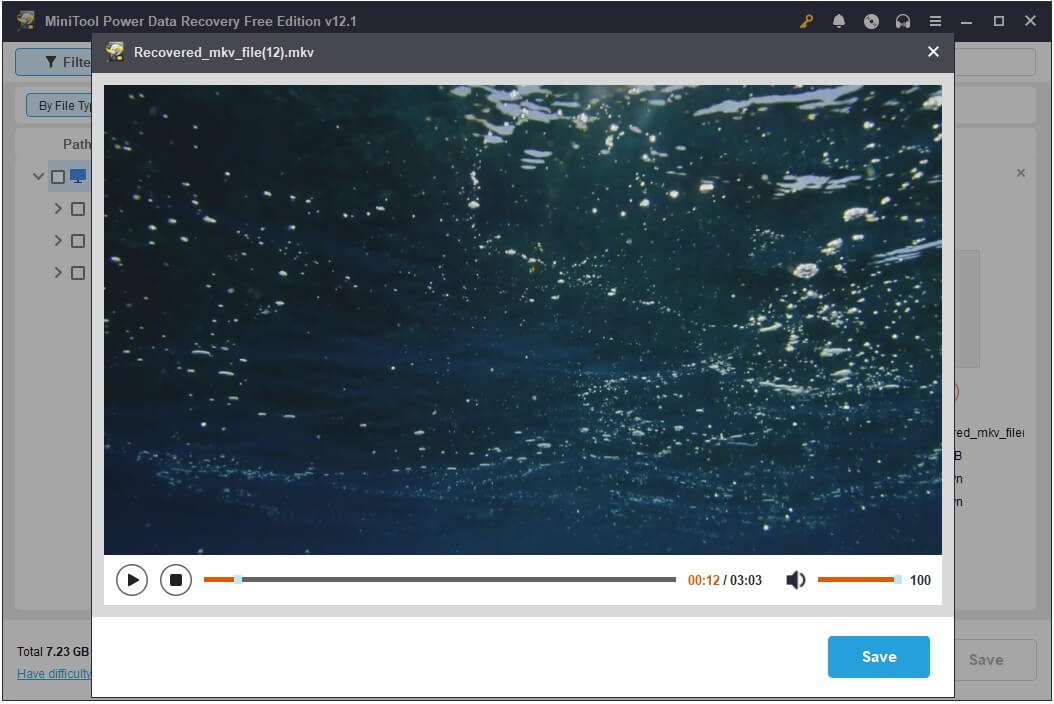Screen dimensions: 1054x704
Task: Click the MiniTool app logo in title bar
Action: [x=26, y=21]
